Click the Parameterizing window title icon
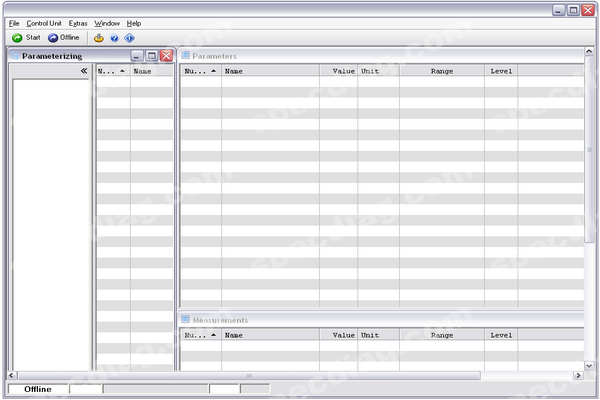Screen dimensions: 600x400 [15, 57]
